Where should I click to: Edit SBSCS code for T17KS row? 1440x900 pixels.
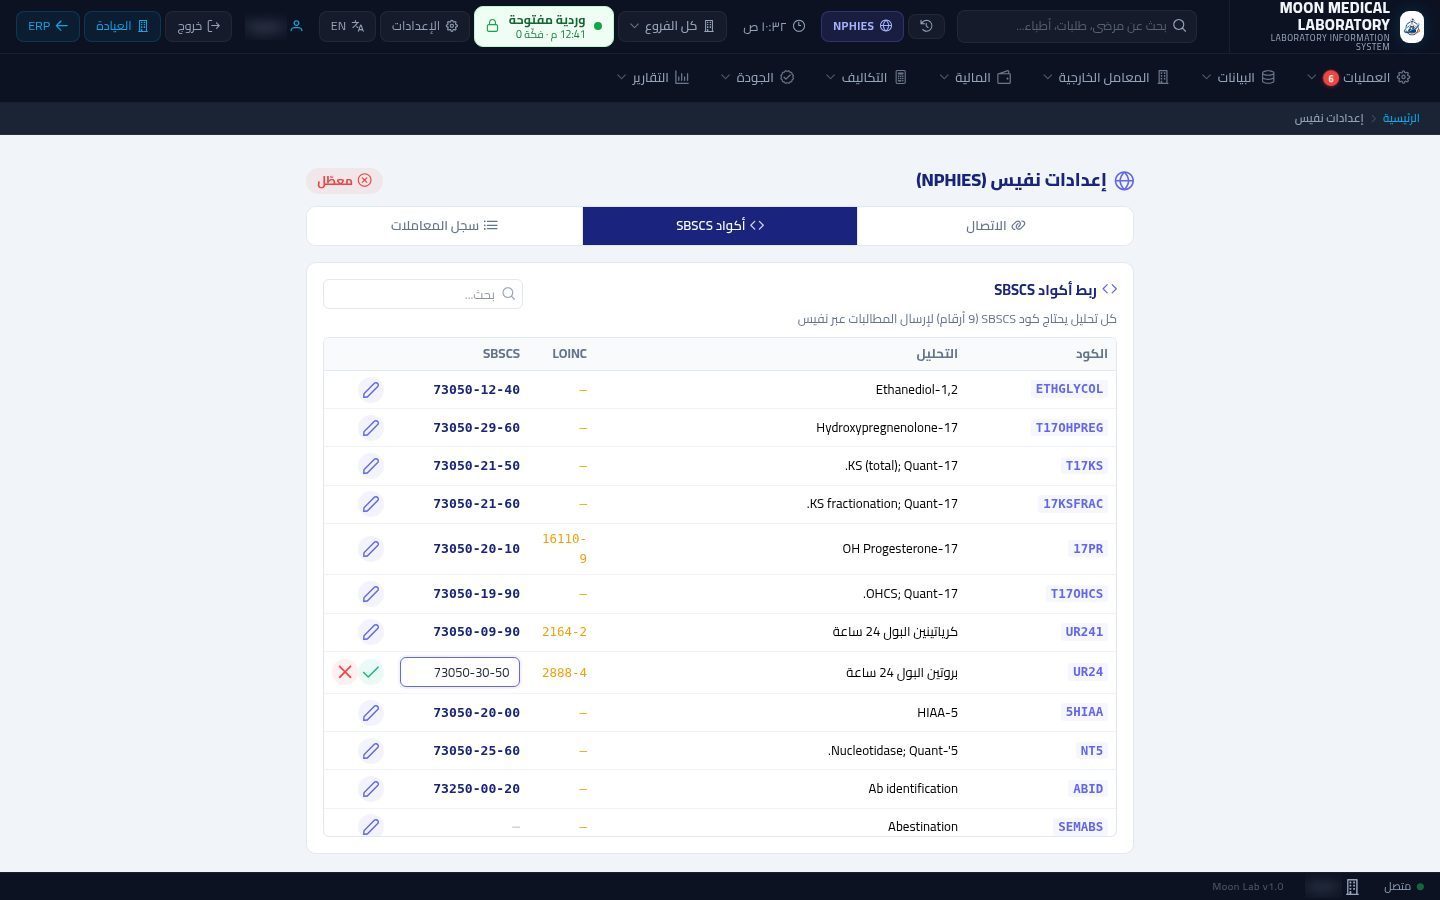point(370,466)
